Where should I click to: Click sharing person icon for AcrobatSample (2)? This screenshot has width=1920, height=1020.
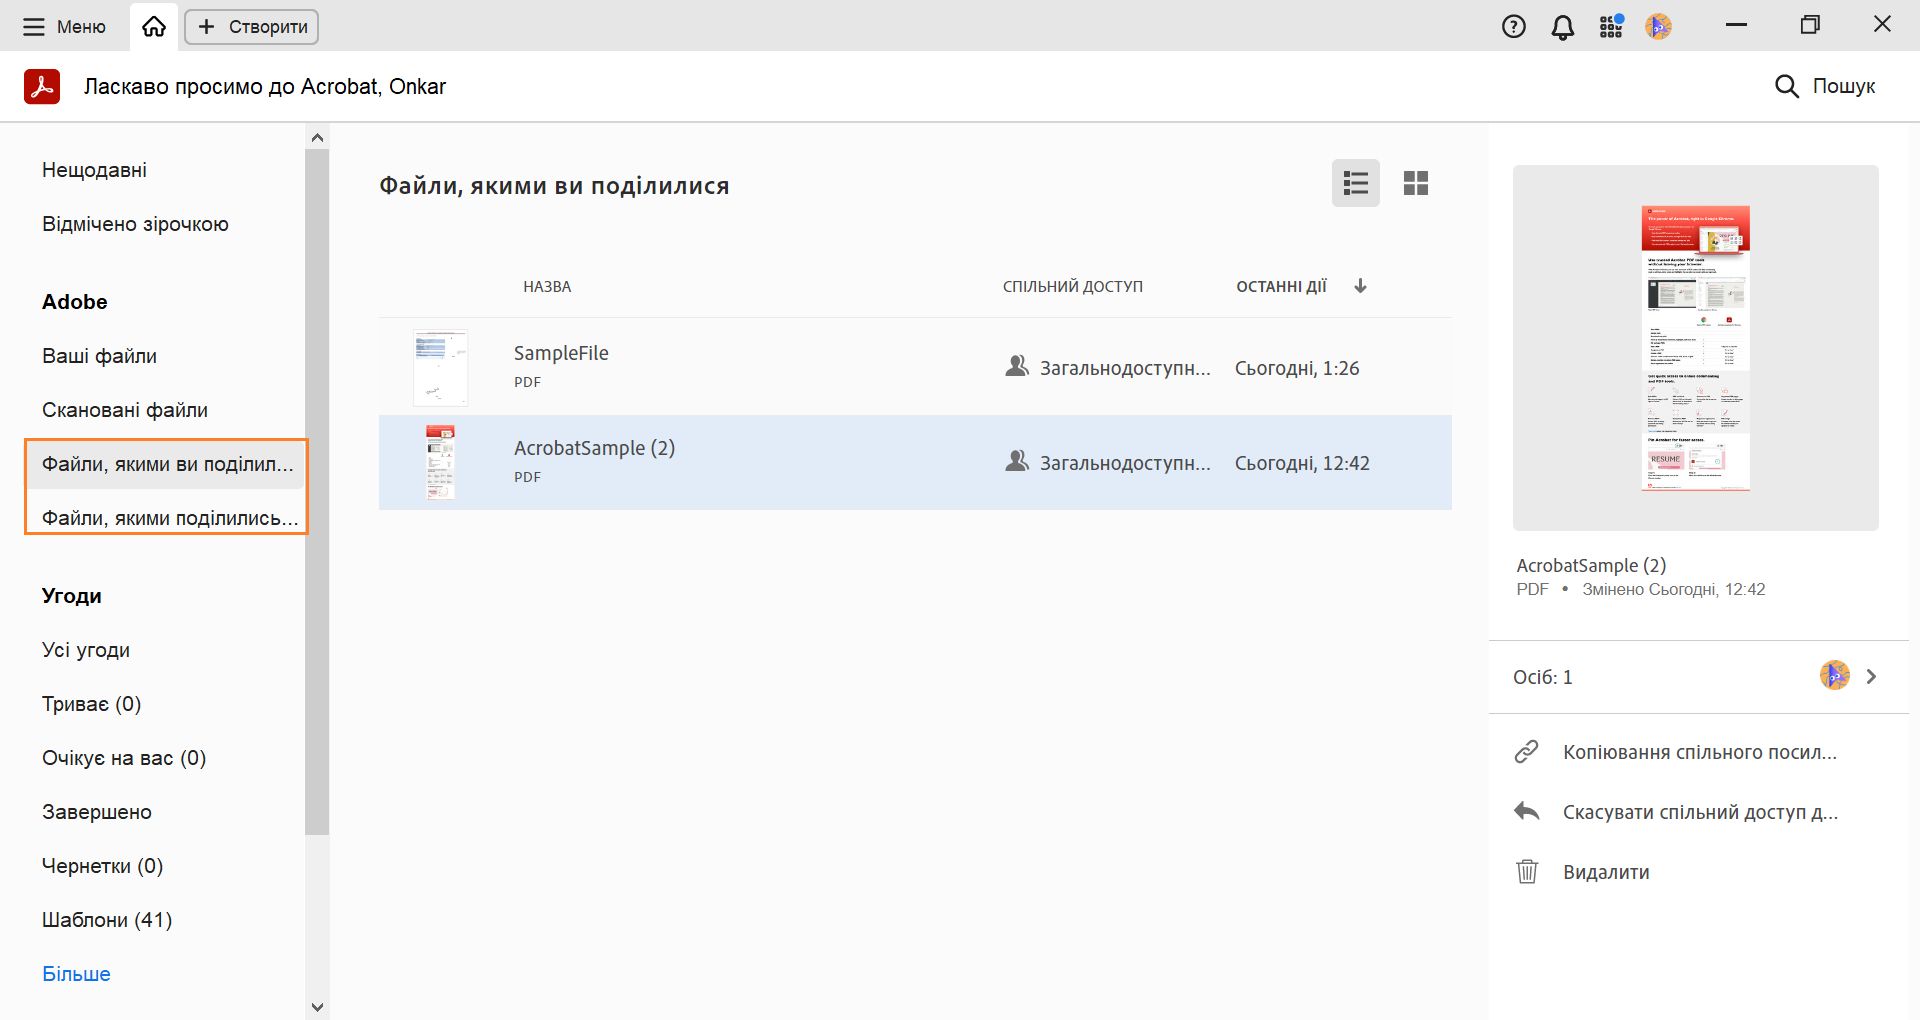click(1017, 461)
